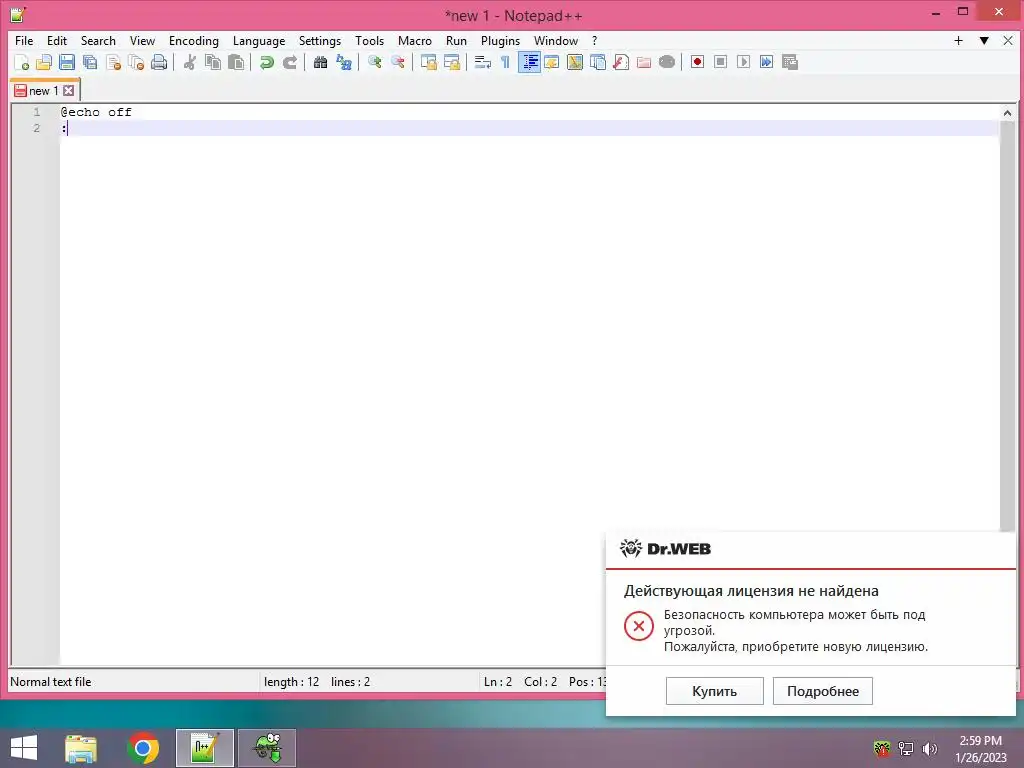Image resolution: width=1024 pixels, height=768 pixels.
Task: Copy selection via toolbar icon
Action: pos(213,62)
